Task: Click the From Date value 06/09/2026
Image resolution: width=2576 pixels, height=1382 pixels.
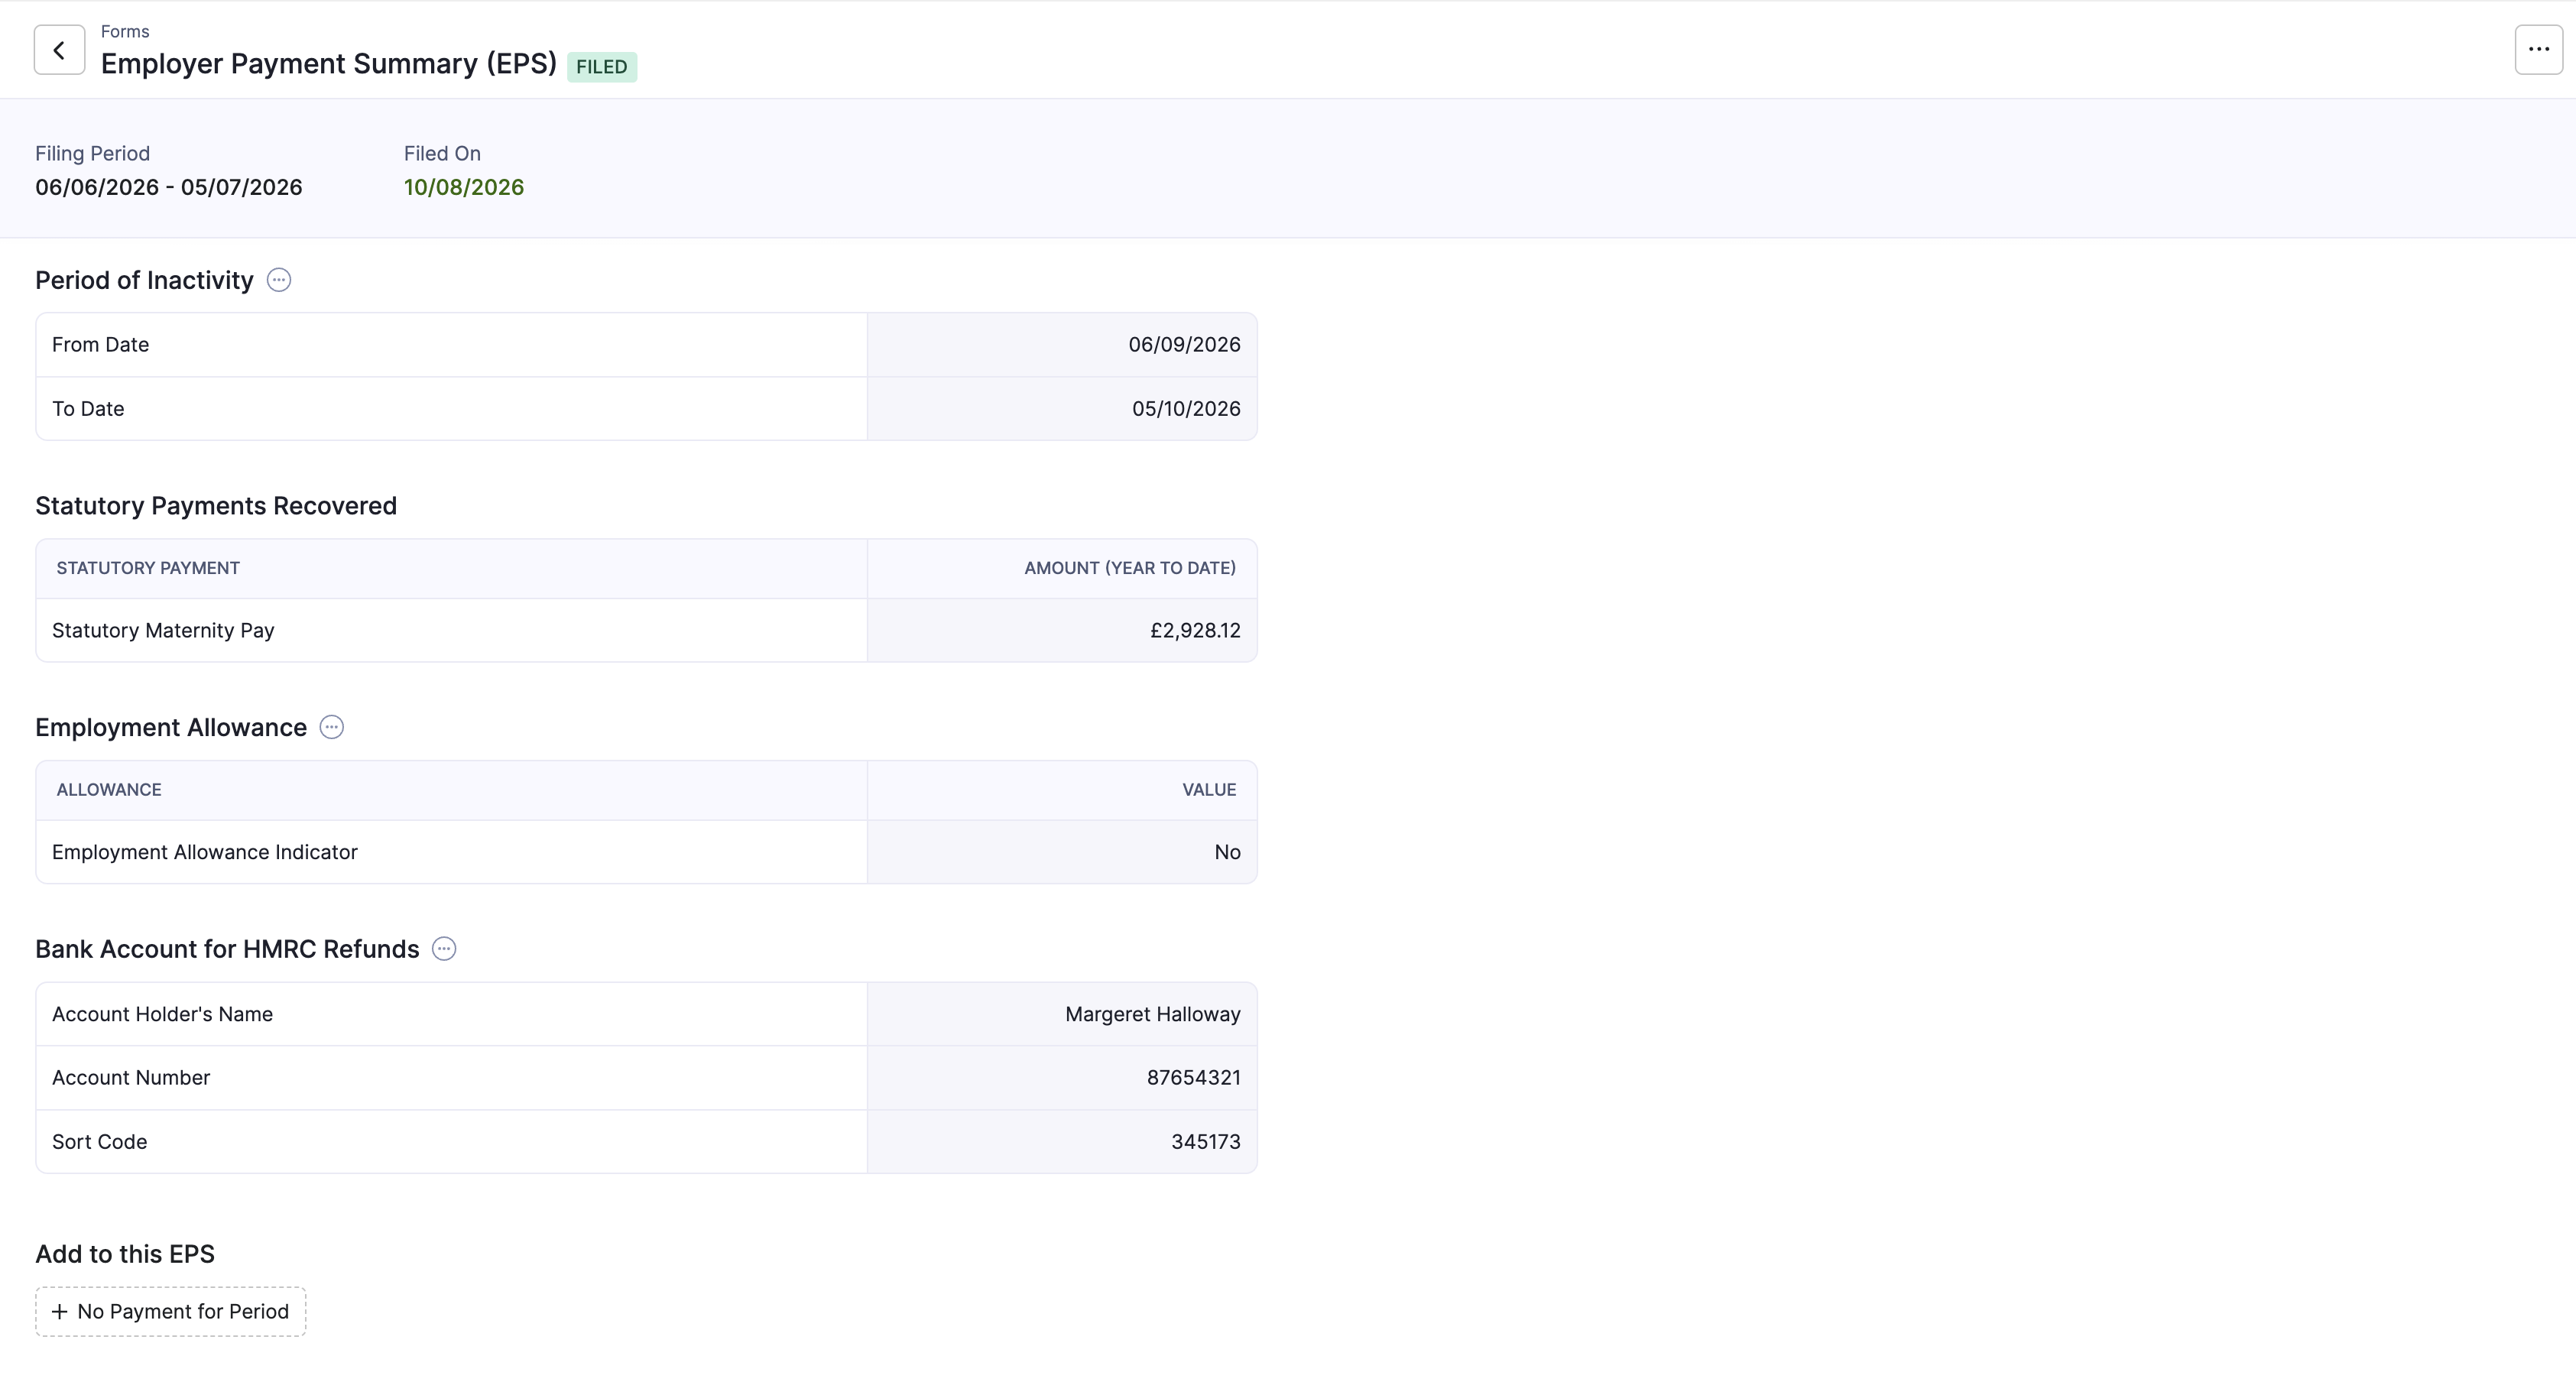Action: click(1184, 344)
